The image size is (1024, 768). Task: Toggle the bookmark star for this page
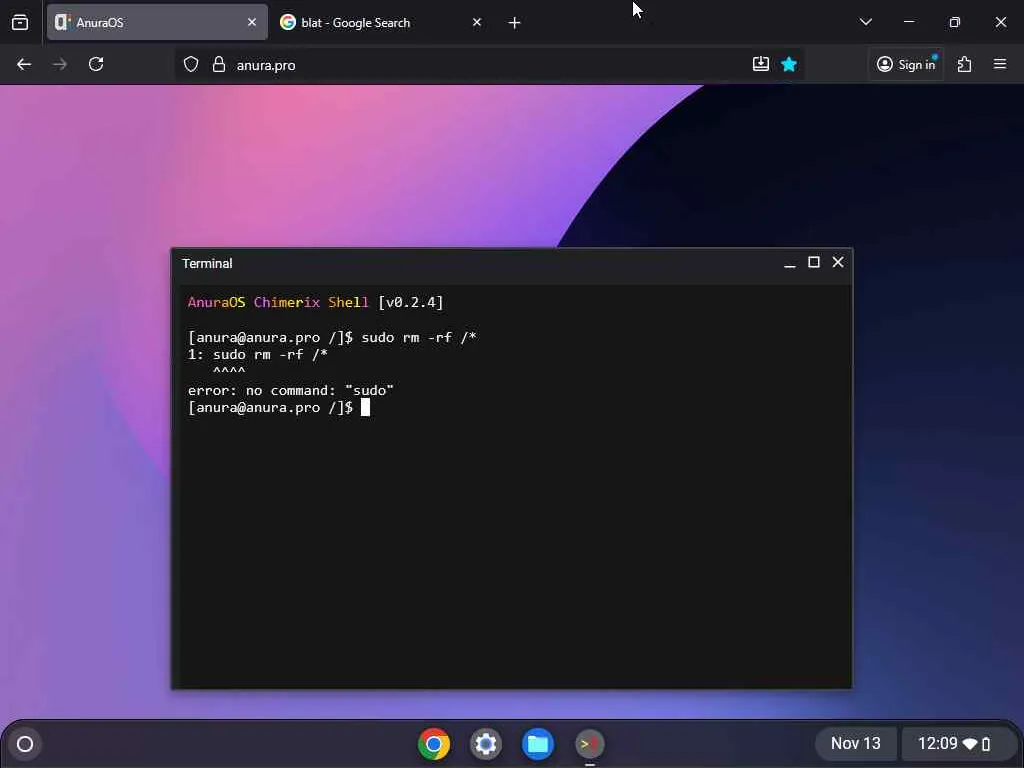tap(789, 64)
